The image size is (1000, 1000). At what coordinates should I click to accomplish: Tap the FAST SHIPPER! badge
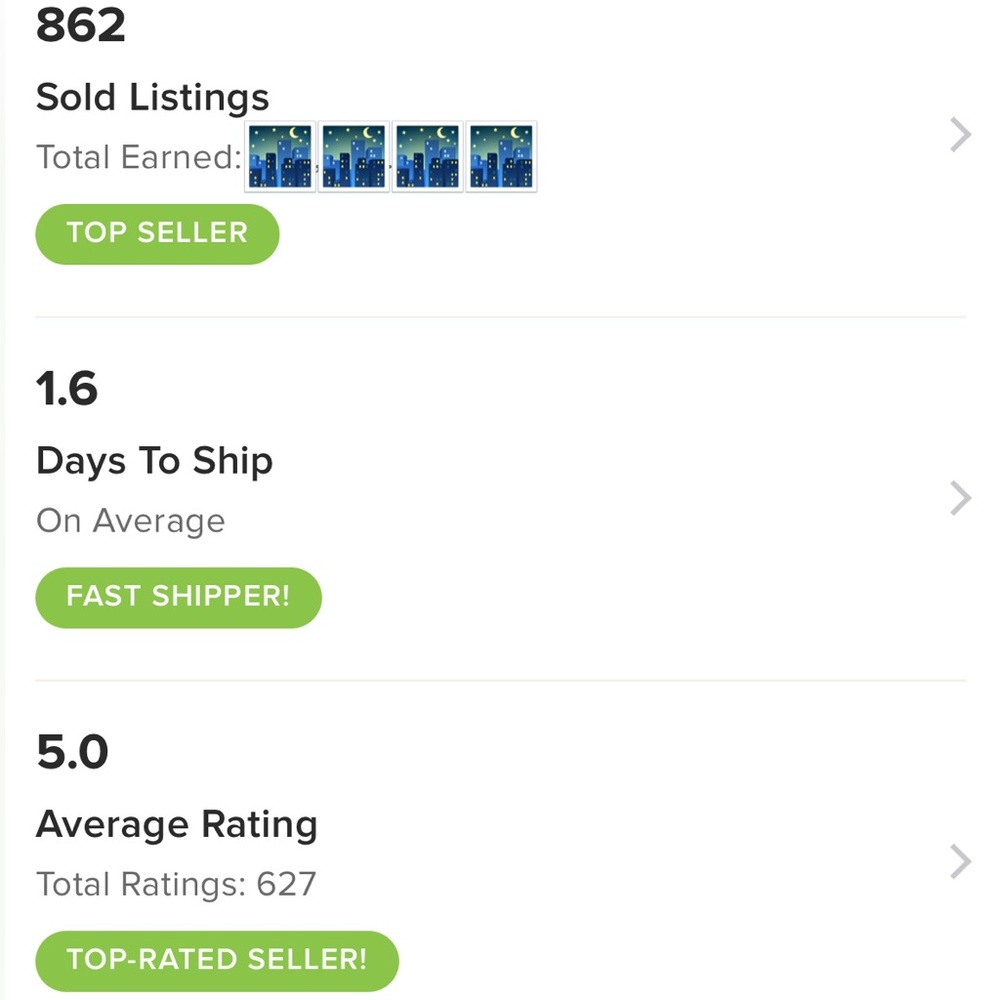tap(178, 598)
